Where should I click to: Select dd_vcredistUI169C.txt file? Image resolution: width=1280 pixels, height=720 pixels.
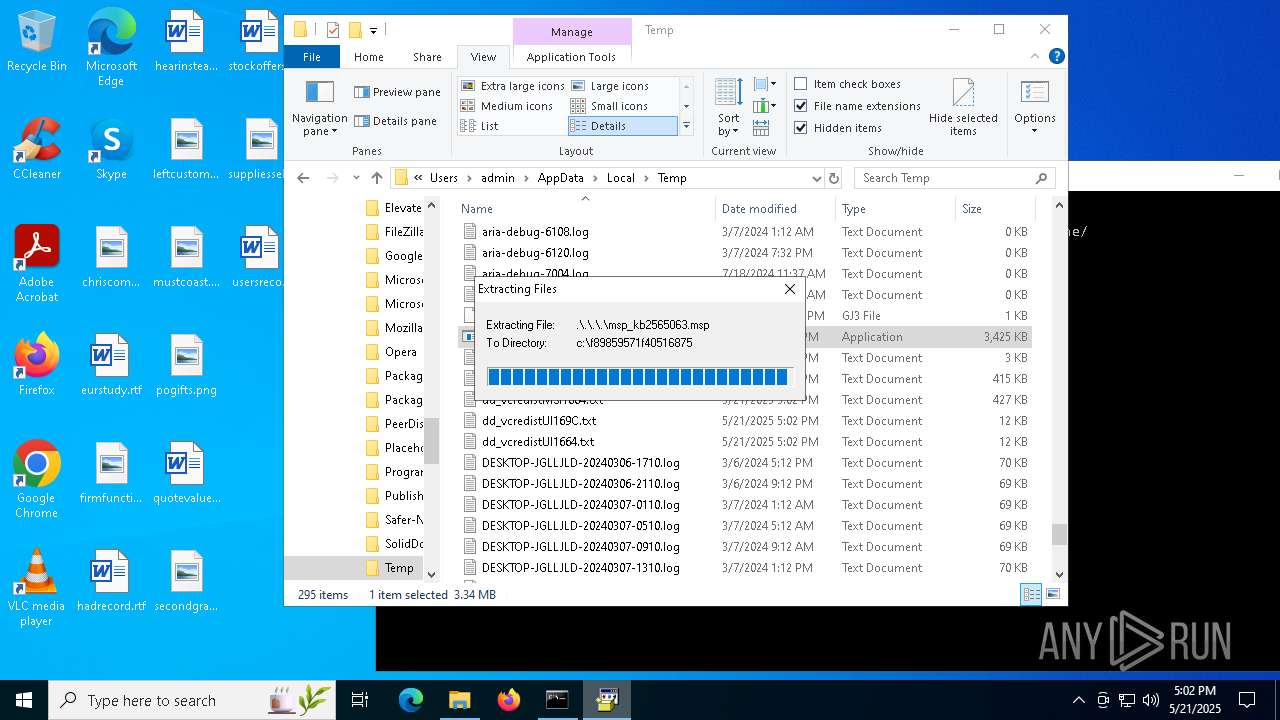(x=538, y=421)
